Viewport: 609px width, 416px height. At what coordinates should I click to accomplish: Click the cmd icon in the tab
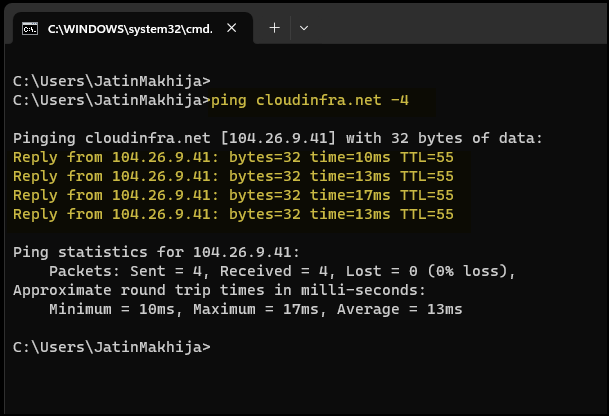pos(30,29)
